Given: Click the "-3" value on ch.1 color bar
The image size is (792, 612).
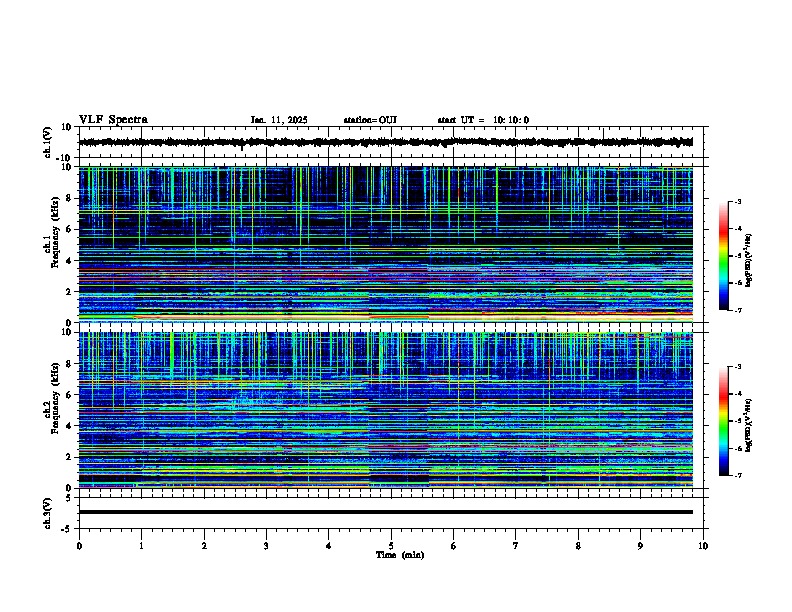Looking at the screenshot, I should click(x=737, y=201).
